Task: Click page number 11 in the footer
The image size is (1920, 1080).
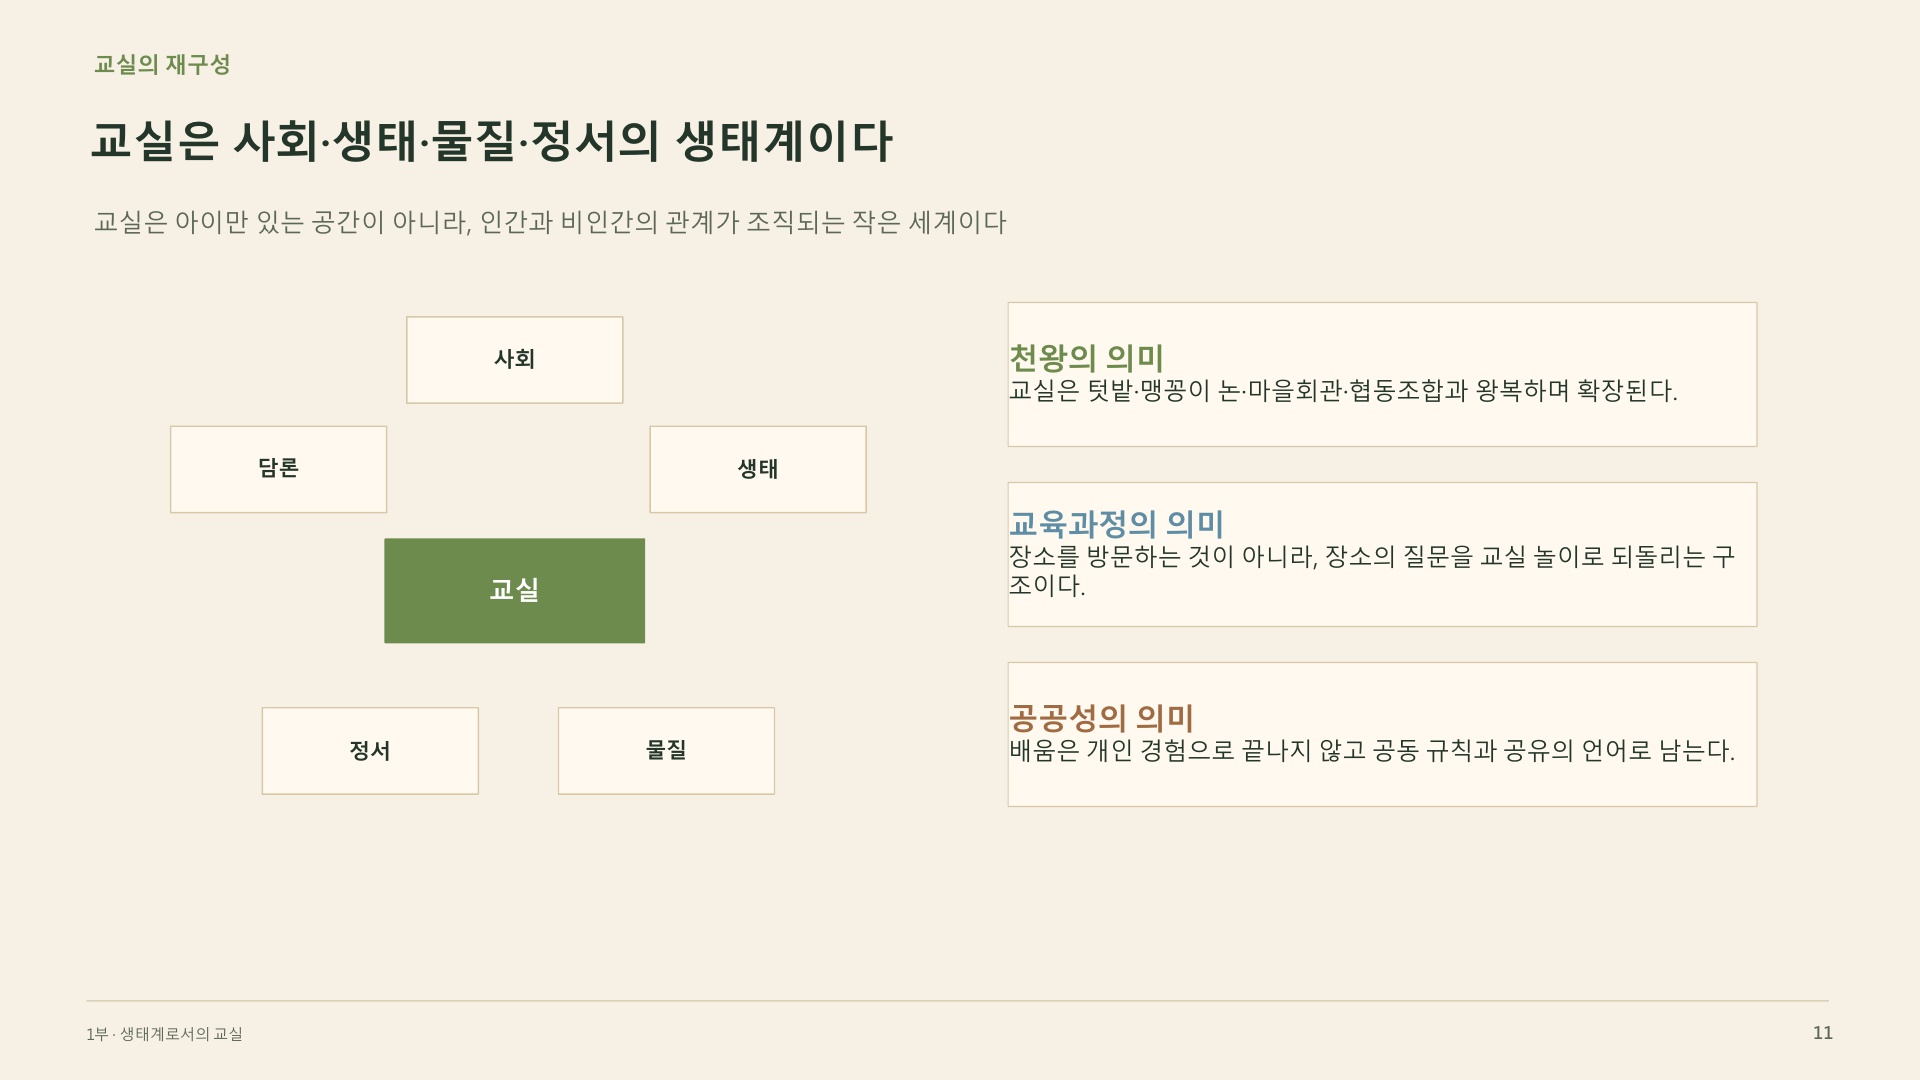Action: [1822, 1033]
